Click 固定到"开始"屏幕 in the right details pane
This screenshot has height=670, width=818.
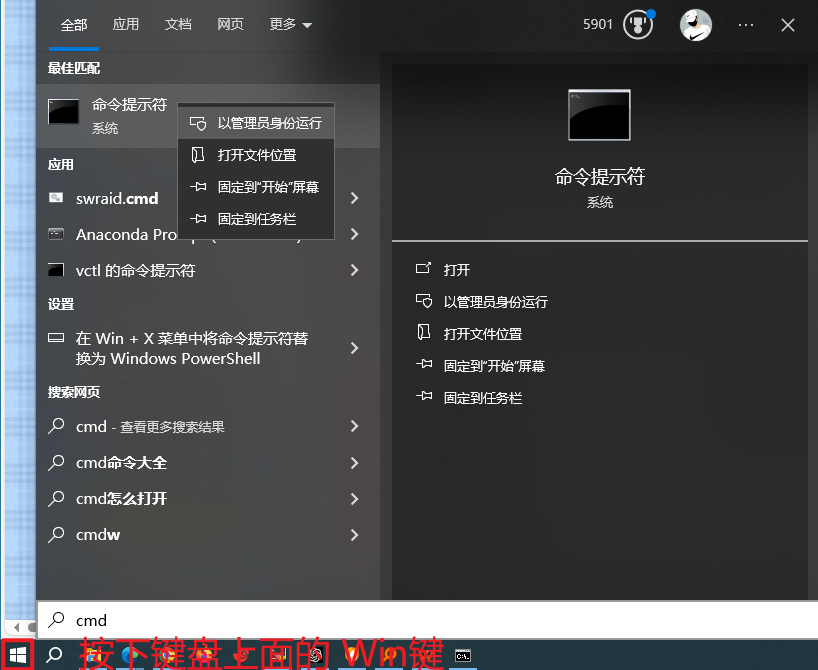[x=480, y=366]
